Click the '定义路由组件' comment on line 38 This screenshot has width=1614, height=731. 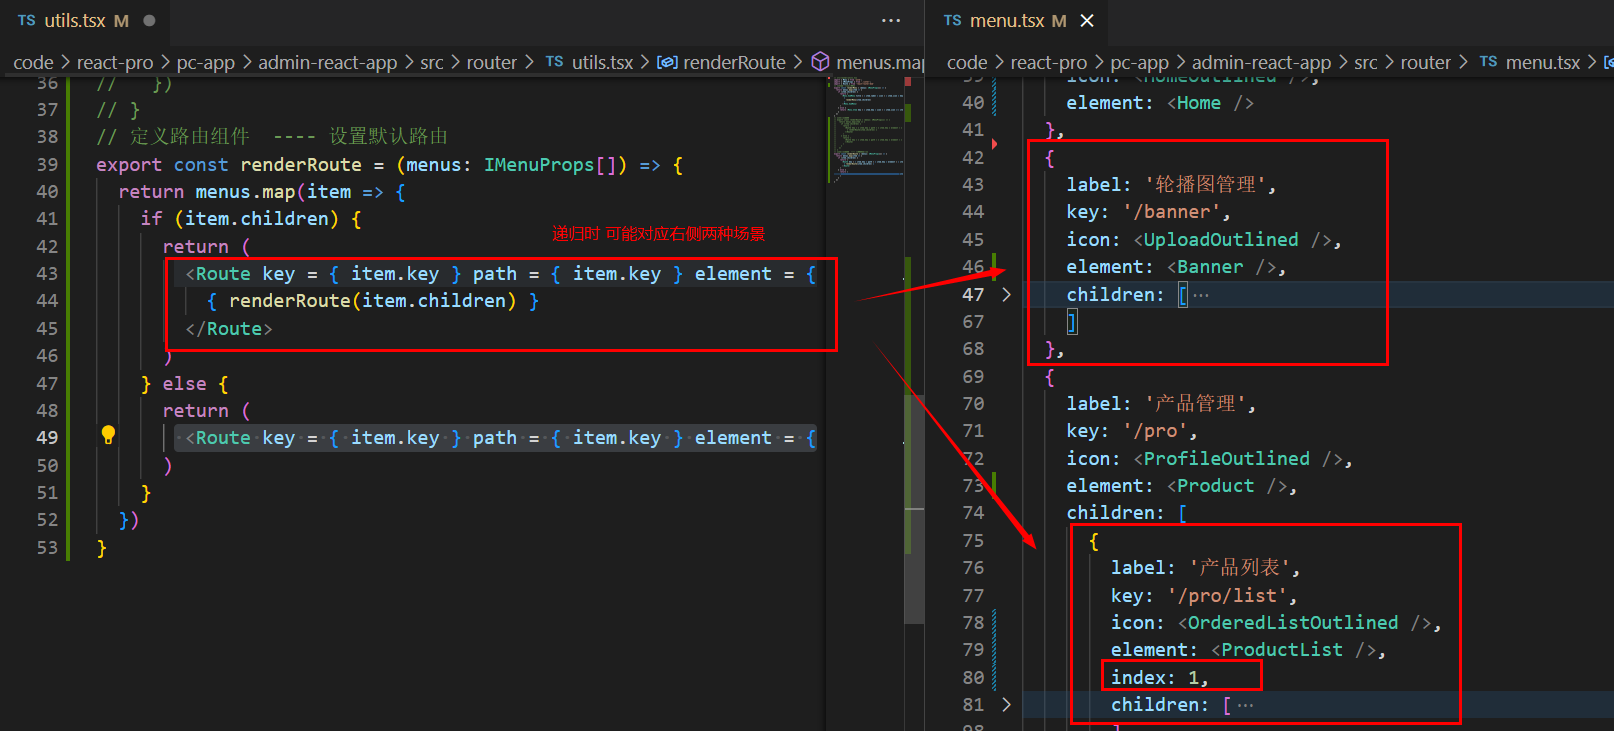(189, 136)
